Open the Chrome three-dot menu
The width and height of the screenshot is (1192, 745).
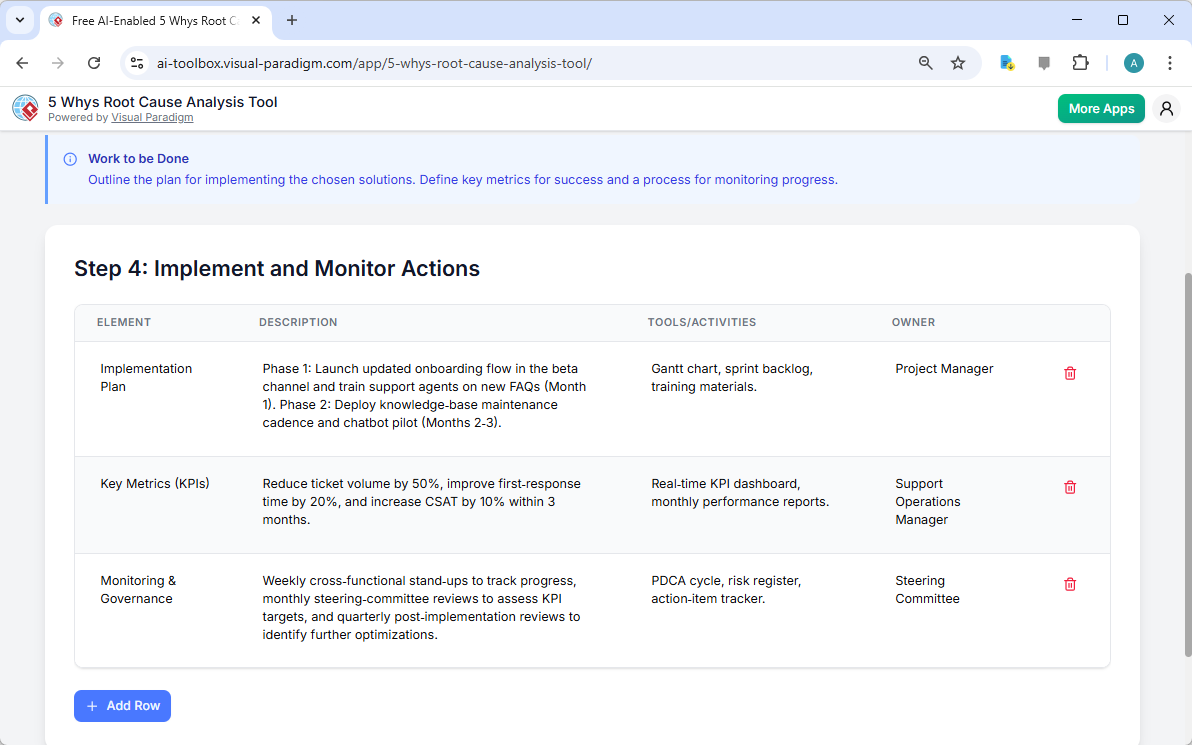click(x=1170, y=62)
